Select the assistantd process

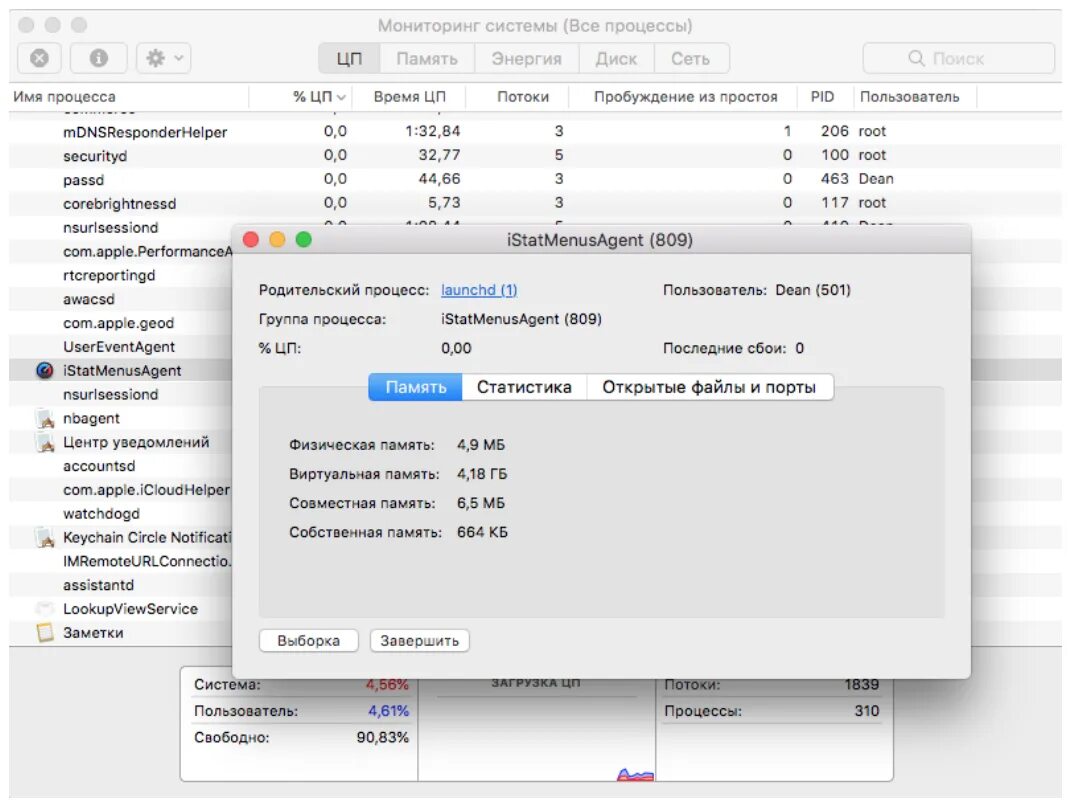[98, 585]
